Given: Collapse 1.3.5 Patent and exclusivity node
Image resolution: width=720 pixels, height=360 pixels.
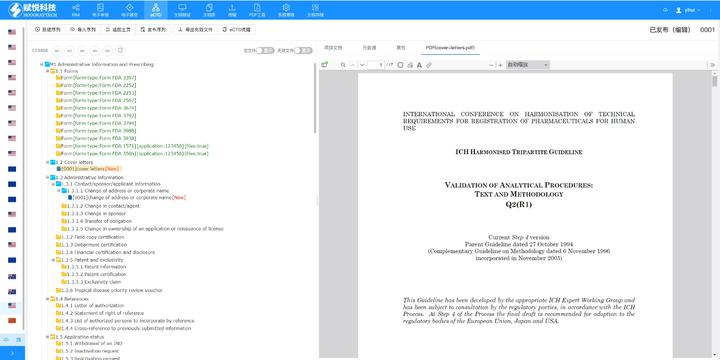Looking at the screenshot, I should 53,260.
